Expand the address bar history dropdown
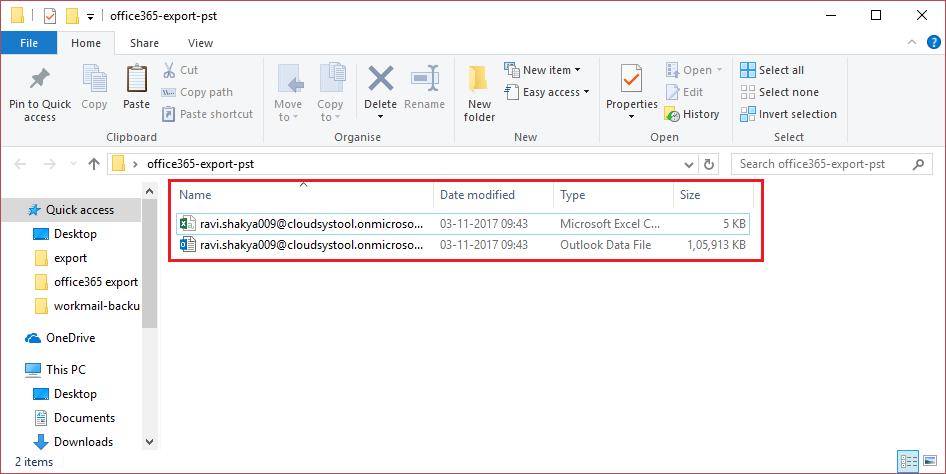Image resolution: width=946 pixels, height=474 pixels. pyautogui.click(x=688, y=164)
